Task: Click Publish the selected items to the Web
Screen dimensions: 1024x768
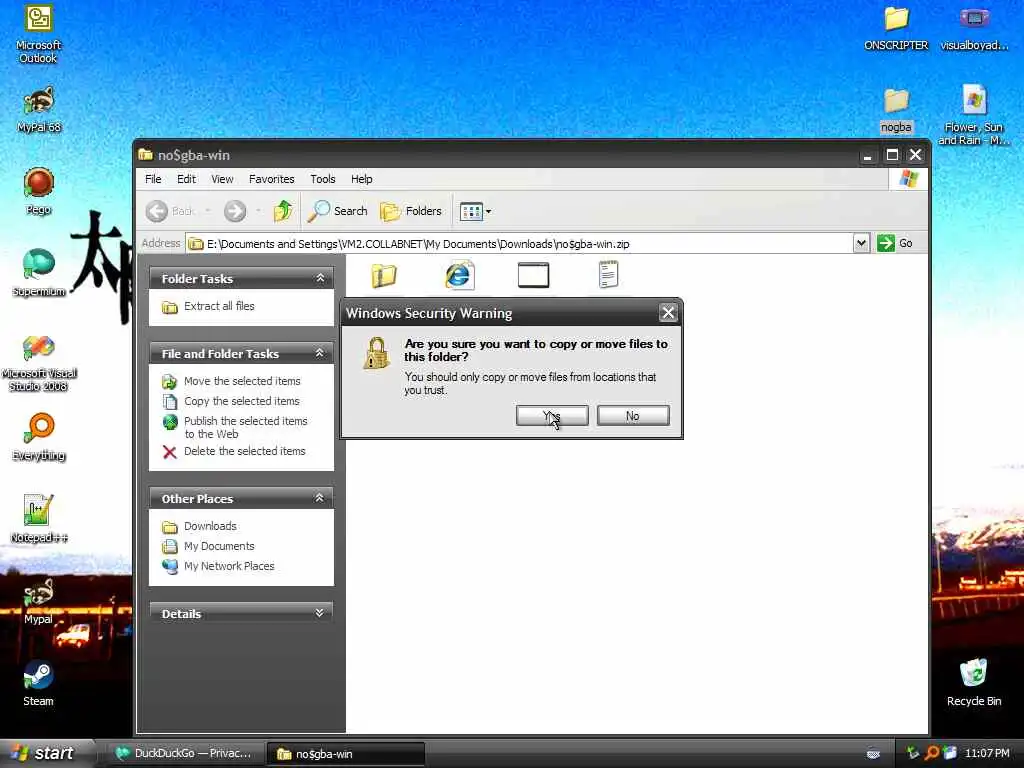Action: [235, 427]
